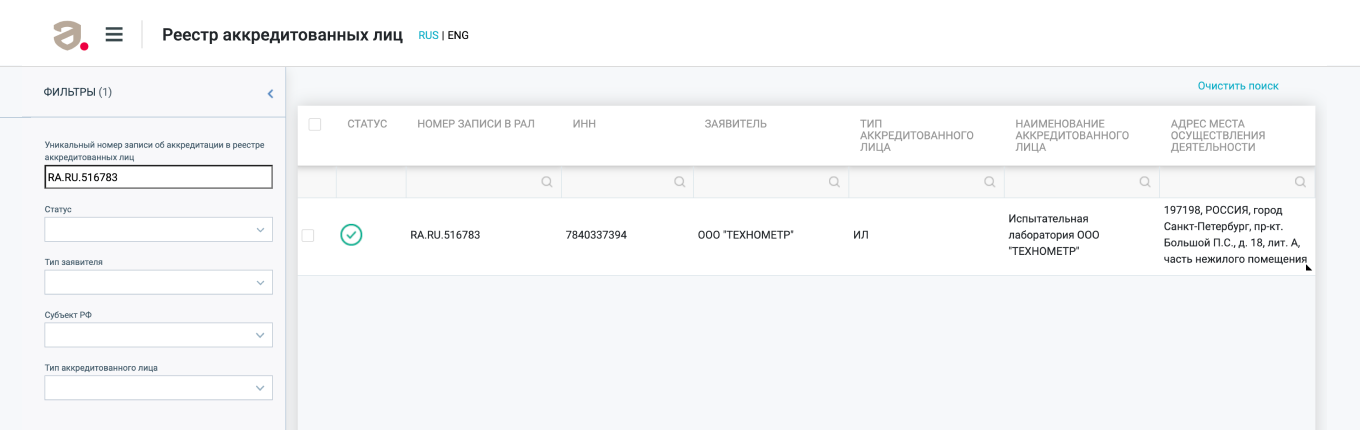
Task: Collapse the filters panel with chevron
Action: (270, 93)
